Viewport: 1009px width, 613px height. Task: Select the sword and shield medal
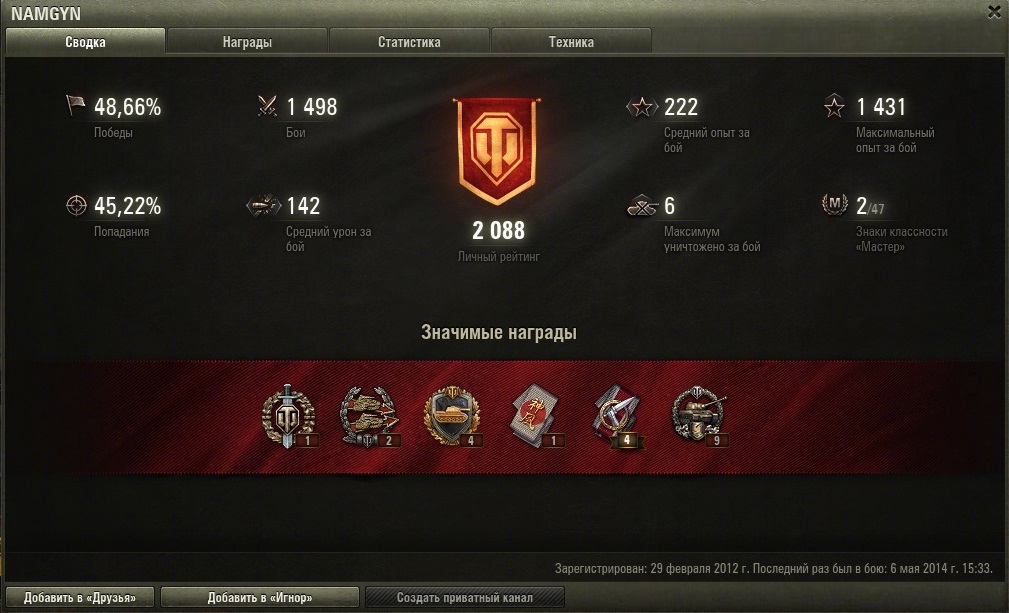[x=289, y=416]
